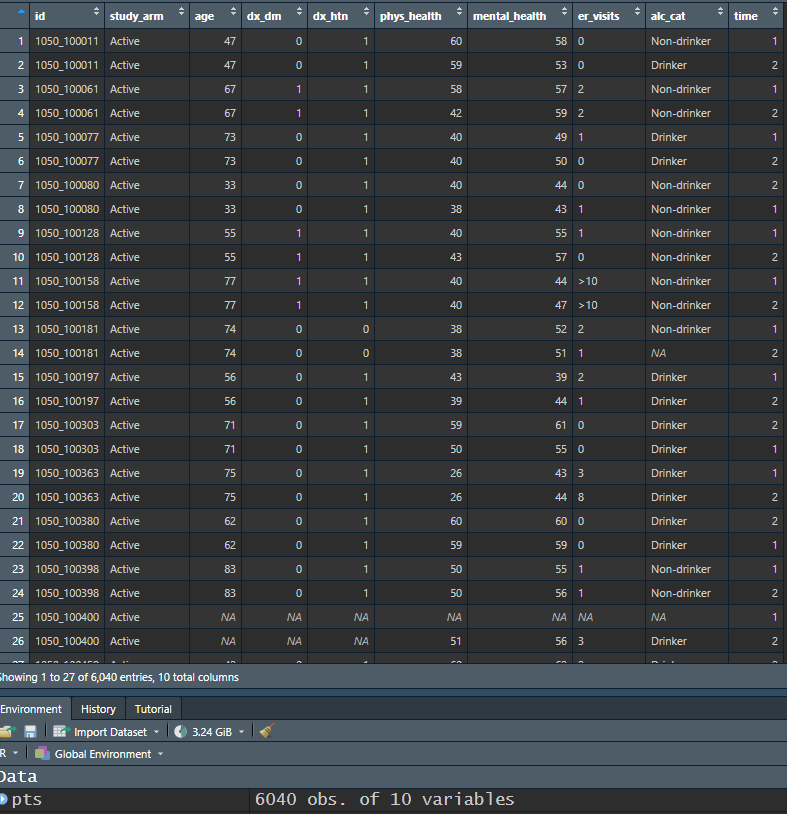This screenshot has width=787, height=814.
Task: Load workspace with the open folder icon
Action: click(x=7, y=731)
